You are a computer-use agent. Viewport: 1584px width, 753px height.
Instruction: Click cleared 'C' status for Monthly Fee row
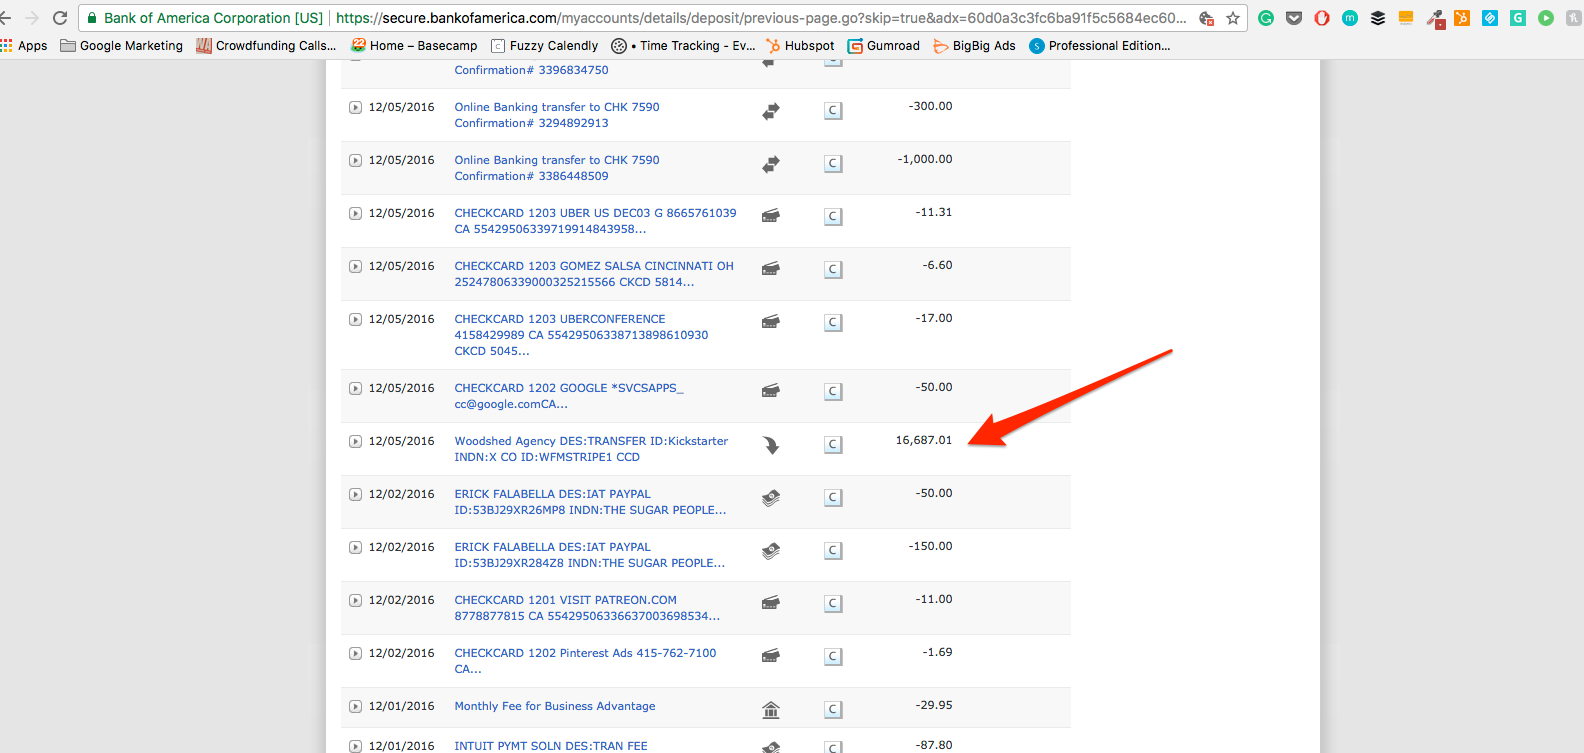[833, 710]
